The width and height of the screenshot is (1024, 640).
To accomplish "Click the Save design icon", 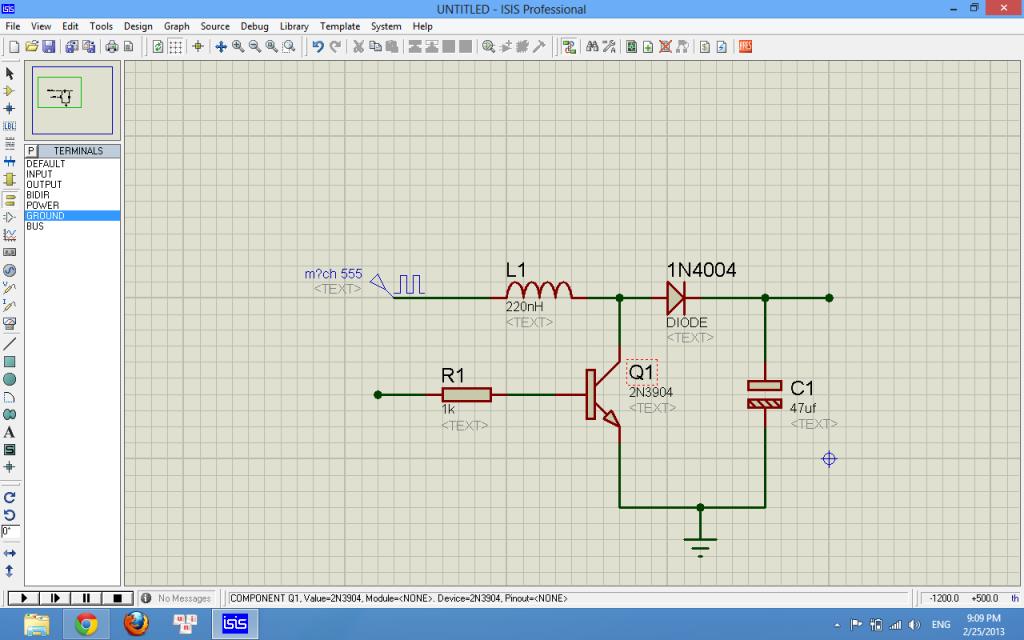I will coord(48,46).
